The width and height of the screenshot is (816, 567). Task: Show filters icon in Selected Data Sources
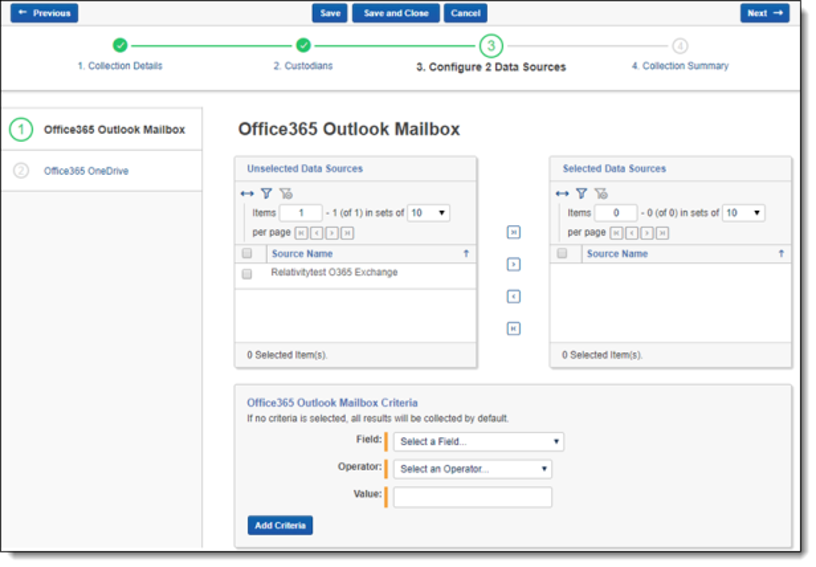pyautogui.click(x=582, y=194)
